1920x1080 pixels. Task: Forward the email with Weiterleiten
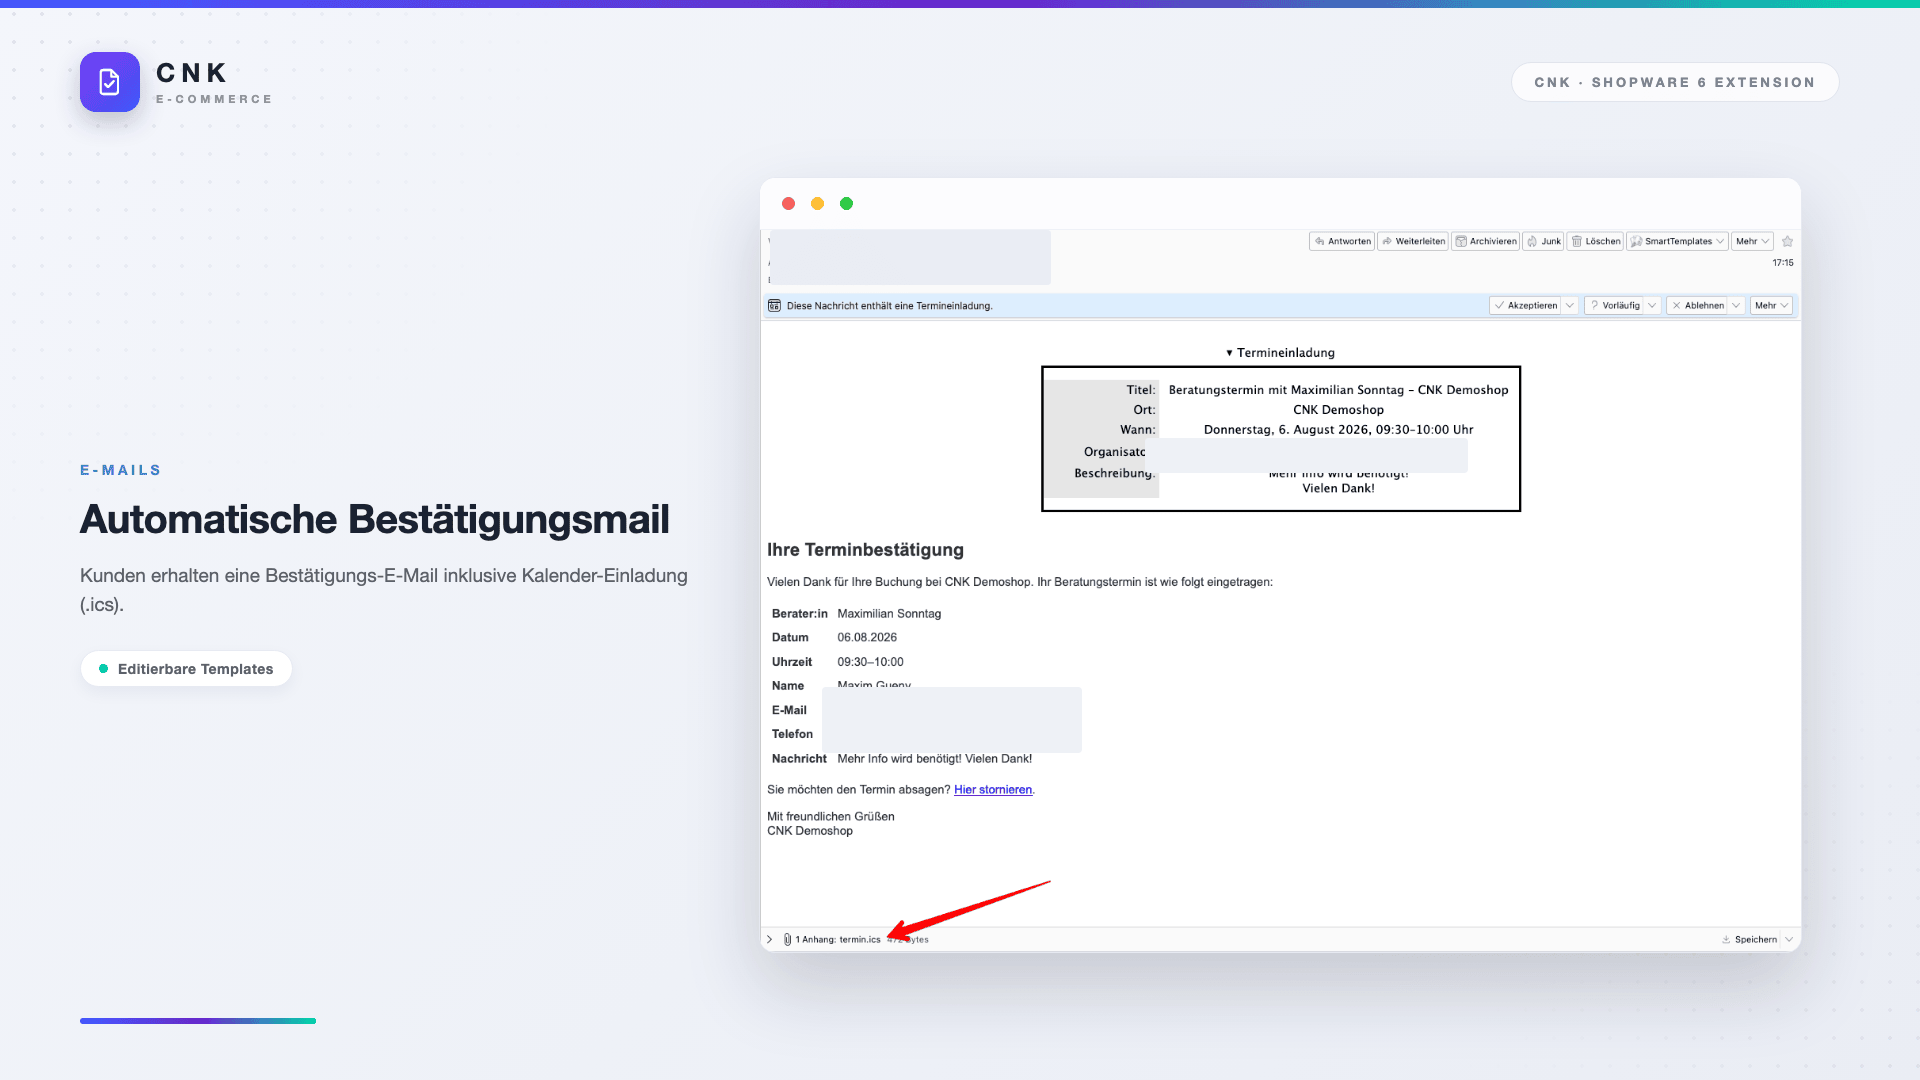pyautogui.click(x=1413, y=241)
